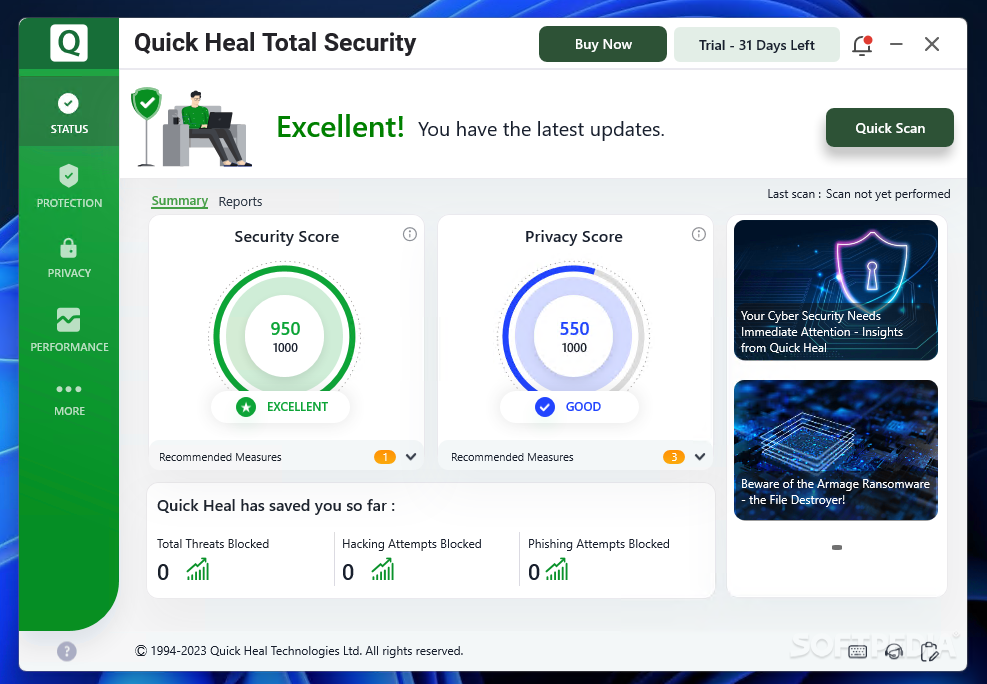Switch to the Reports tab
987x684 pixels.
pyautogui.click(x=240, y=201)
